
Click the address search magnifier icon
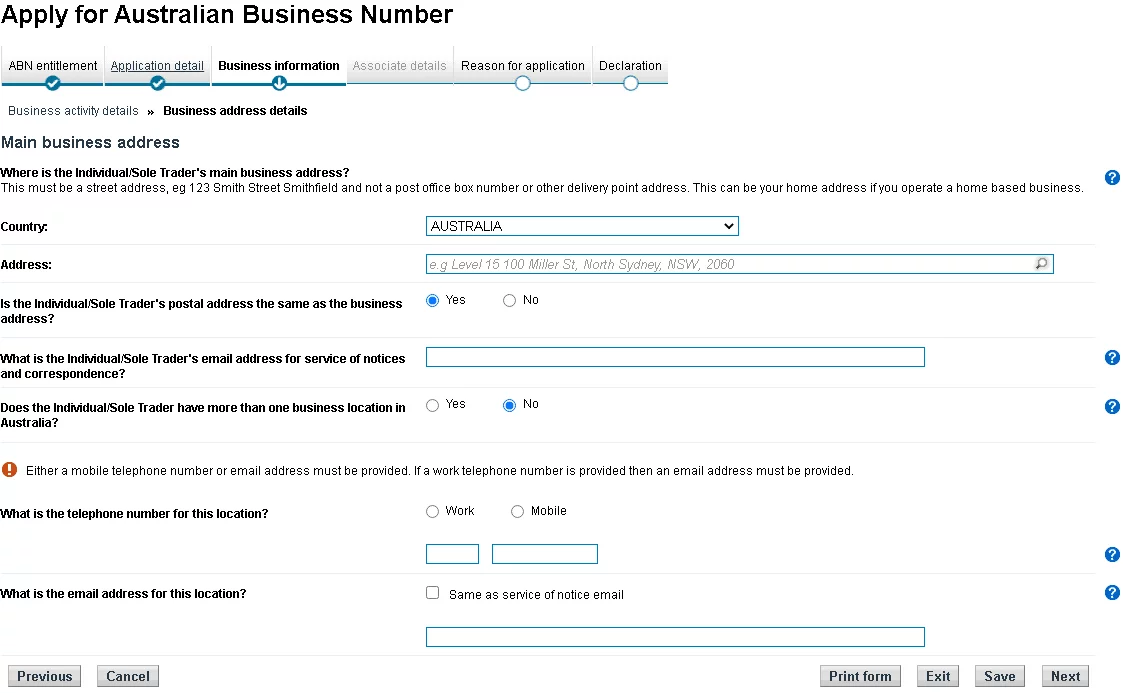point(1041,264)
